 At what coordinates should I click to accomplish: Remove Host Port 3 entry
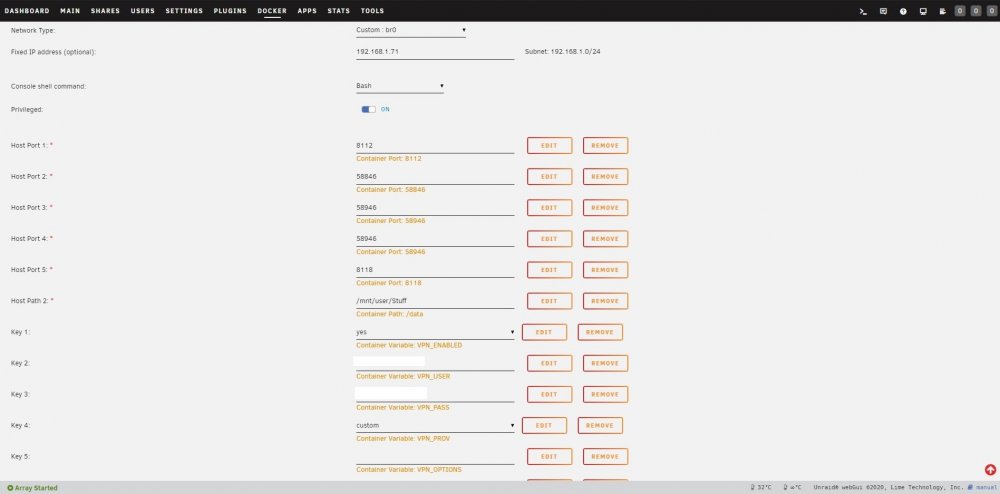coord(605,208)
